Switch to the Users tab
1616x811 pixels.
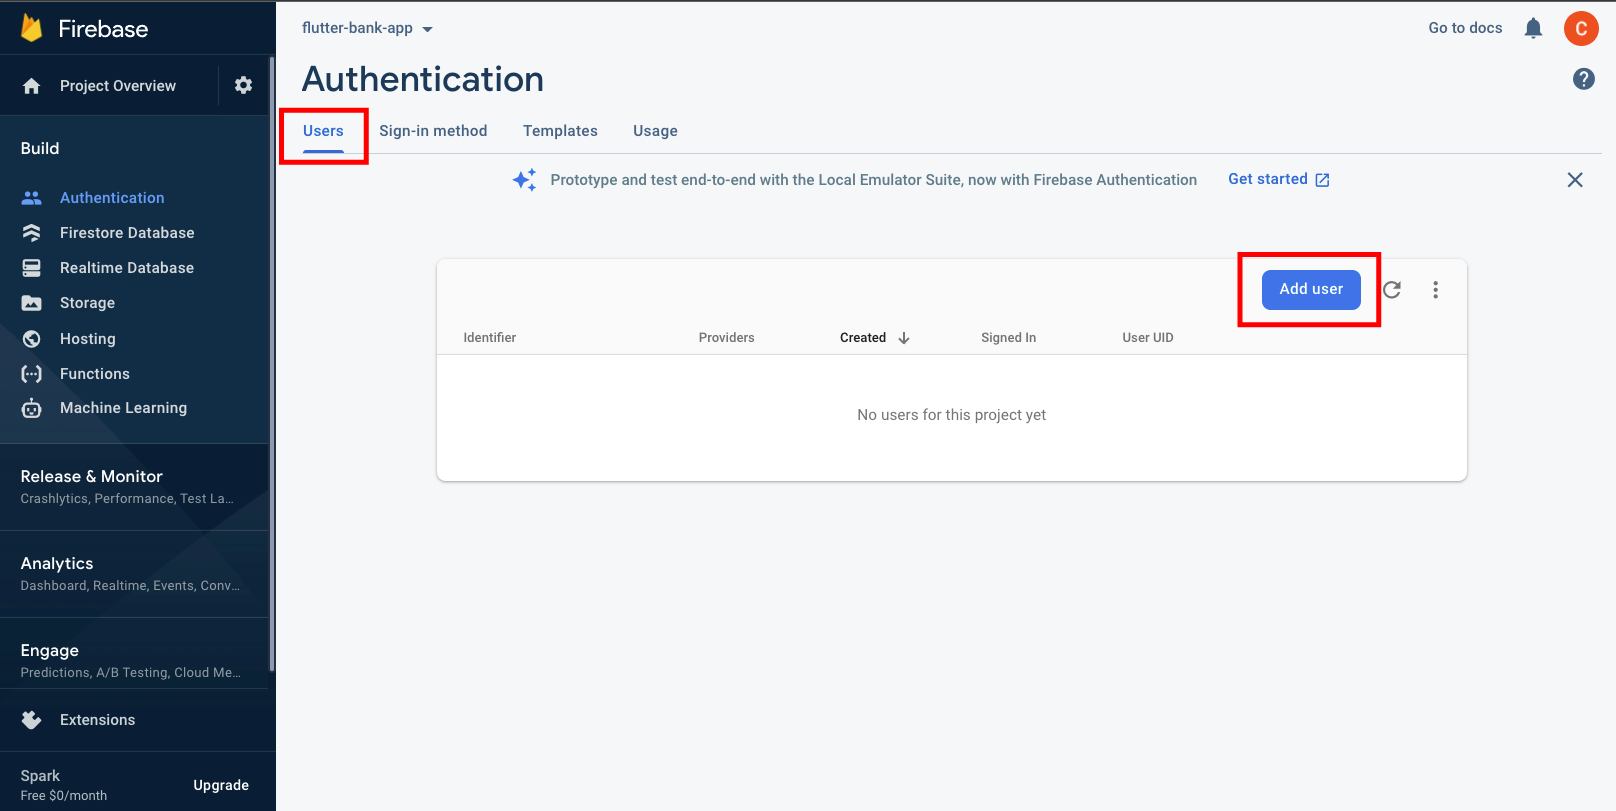pyautogui.click(x=323, y=131)
